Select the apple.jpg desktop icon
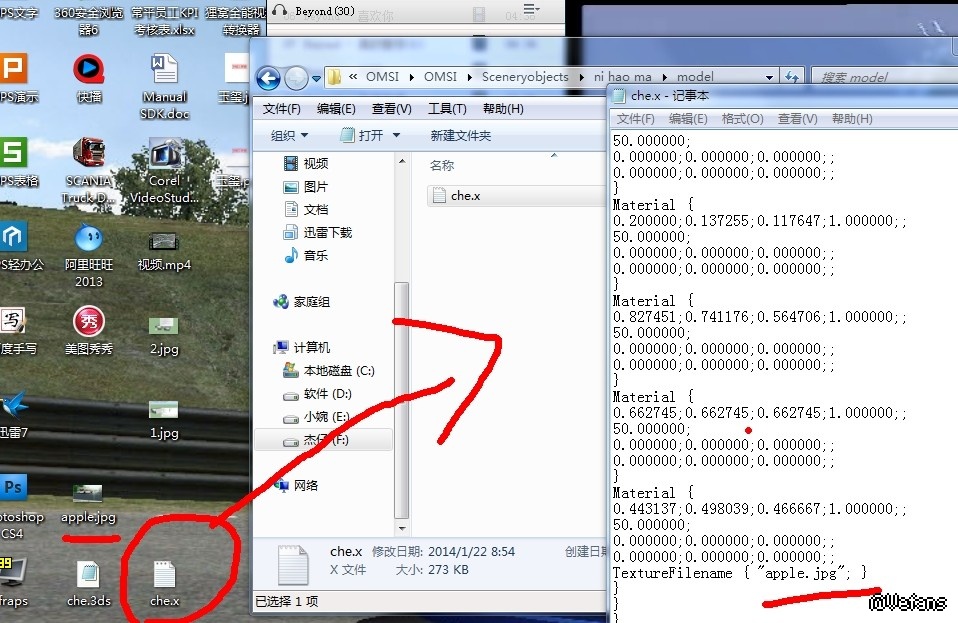The image size is (958, 623). pyautogui.click(x=89, y=503)
